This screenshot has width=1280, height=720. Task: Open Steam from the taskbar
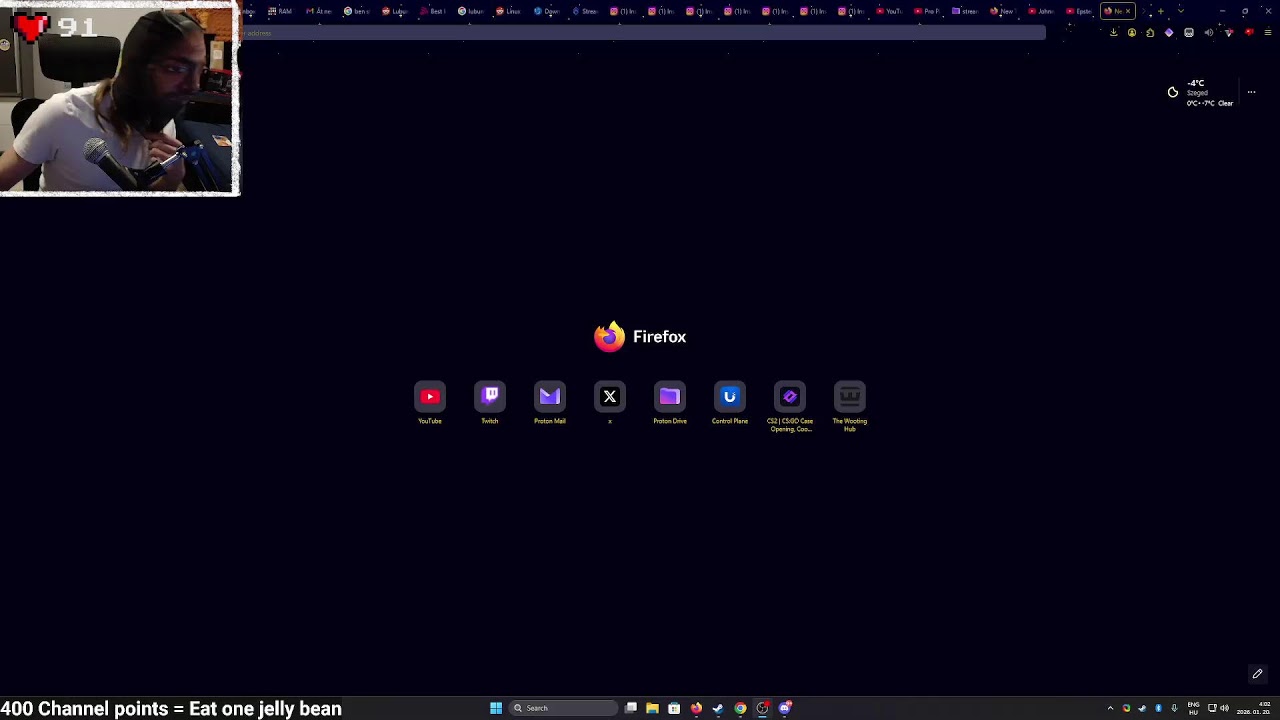click(718, 708)
